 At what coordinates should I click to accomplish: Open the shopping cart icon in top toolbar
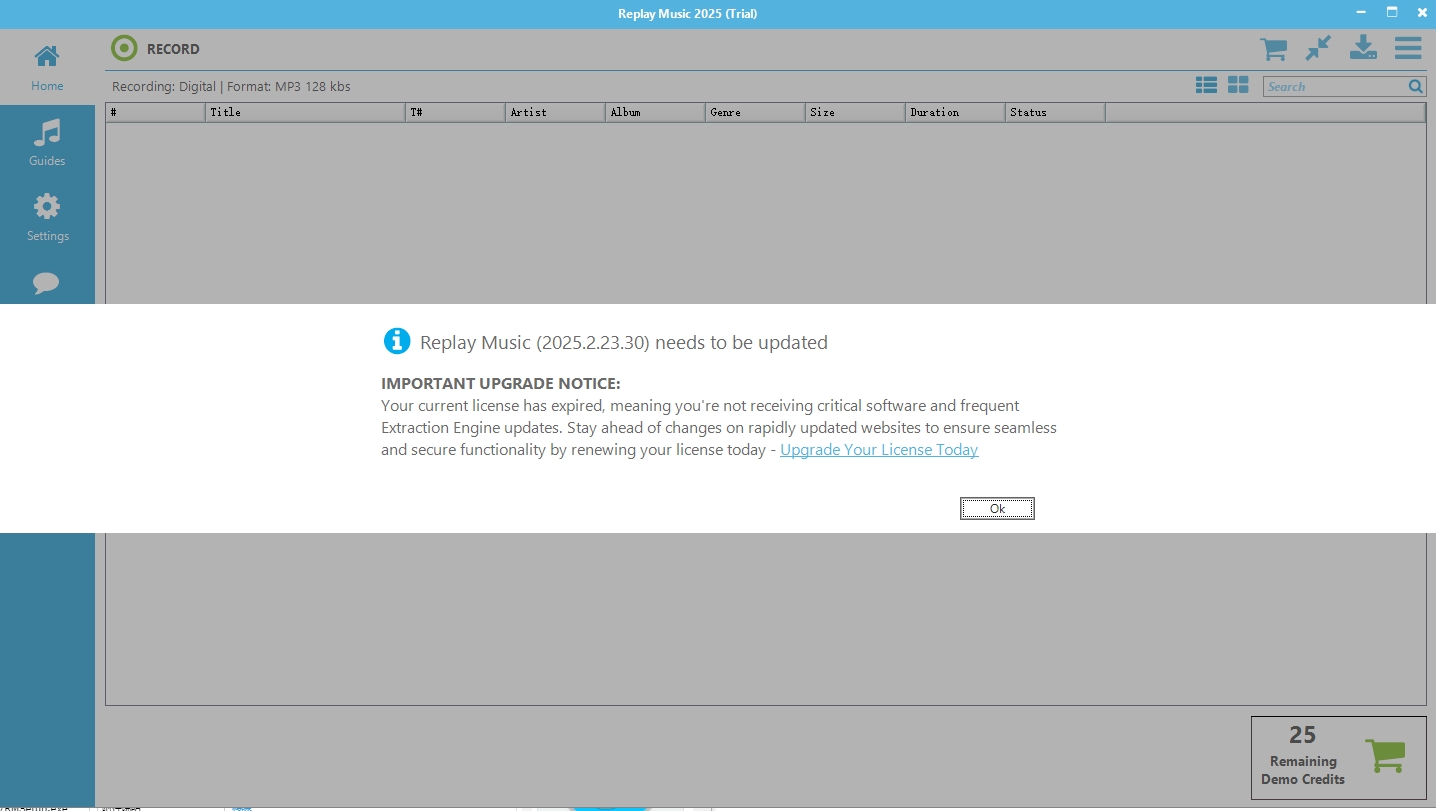(1273, 48)
